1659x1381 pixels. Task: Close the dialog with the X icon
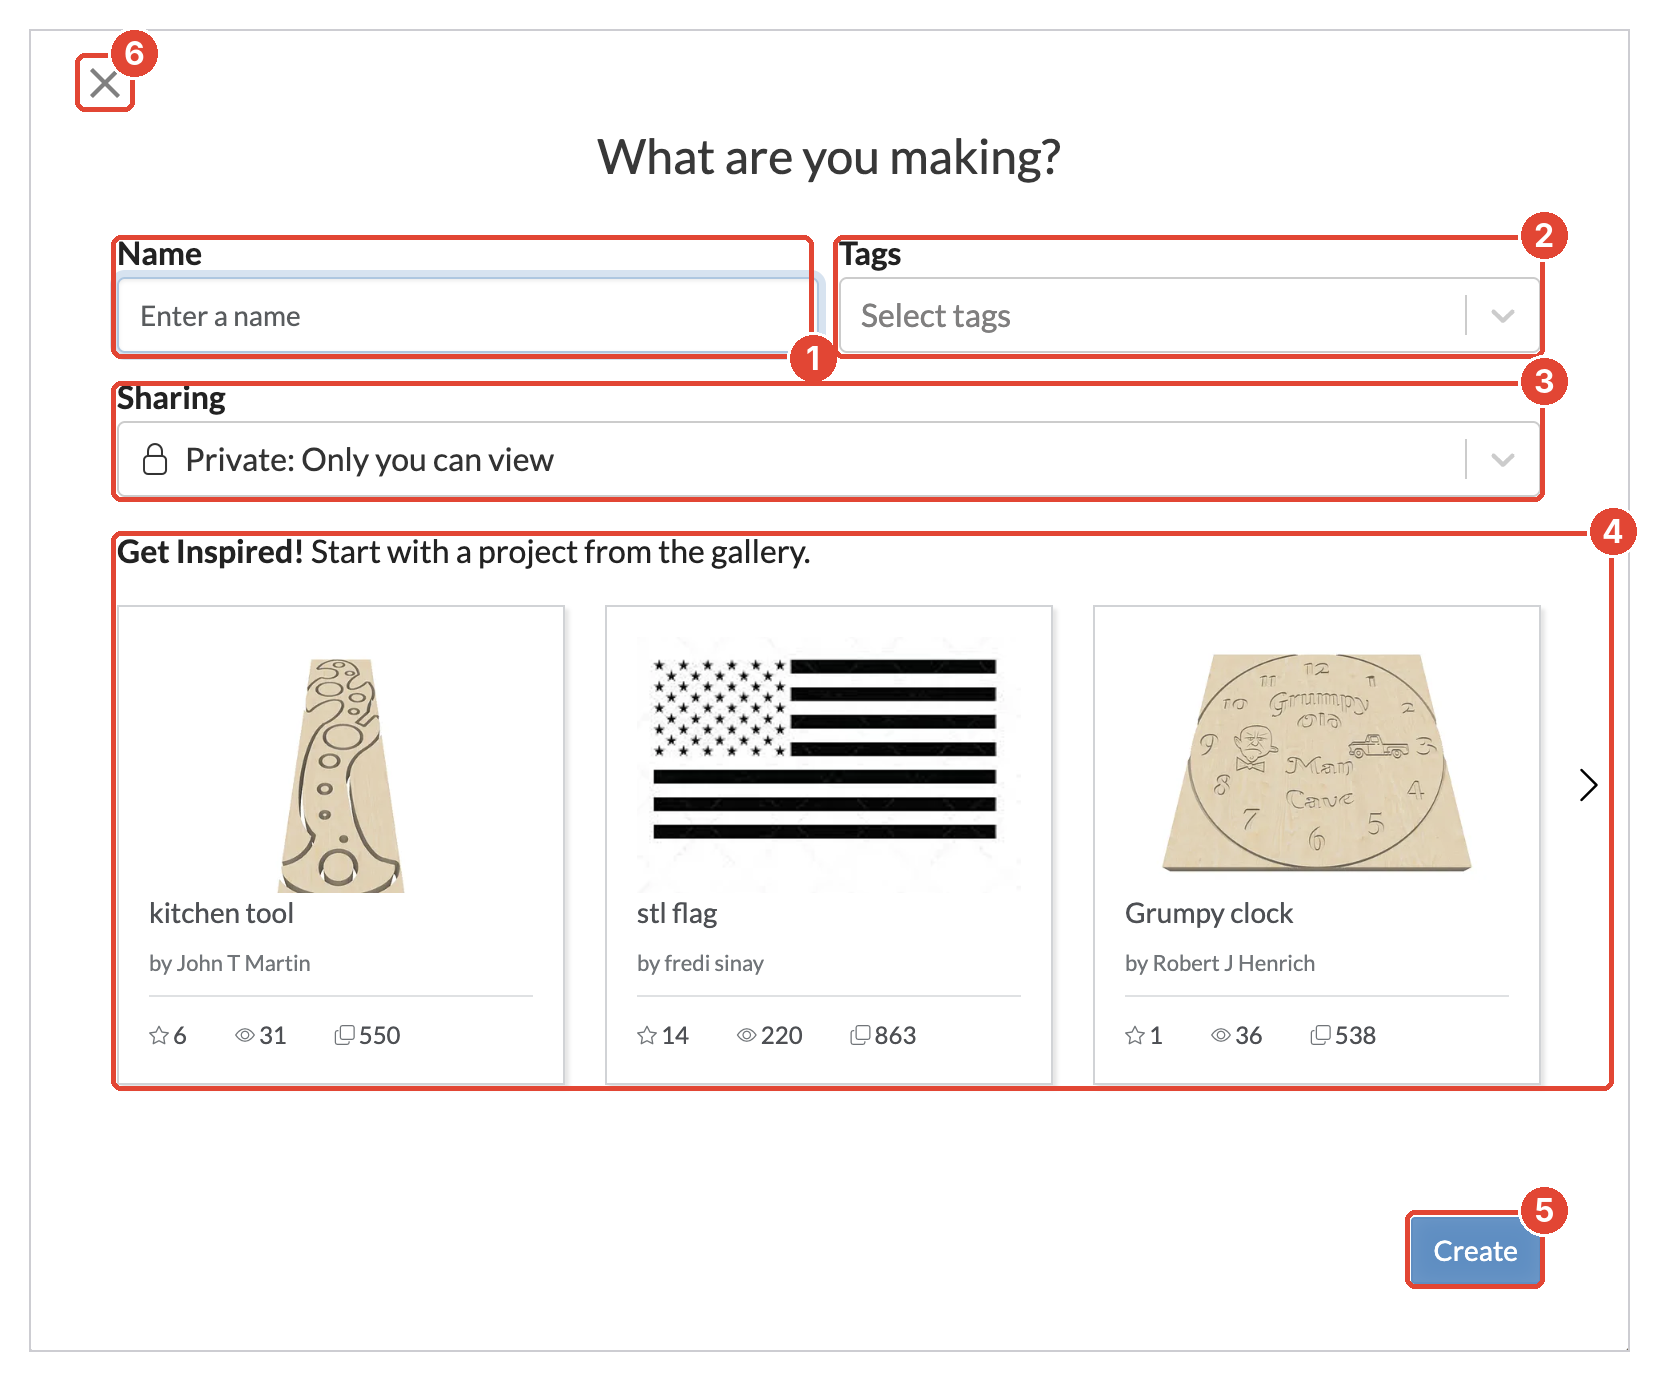coord(105,83)
